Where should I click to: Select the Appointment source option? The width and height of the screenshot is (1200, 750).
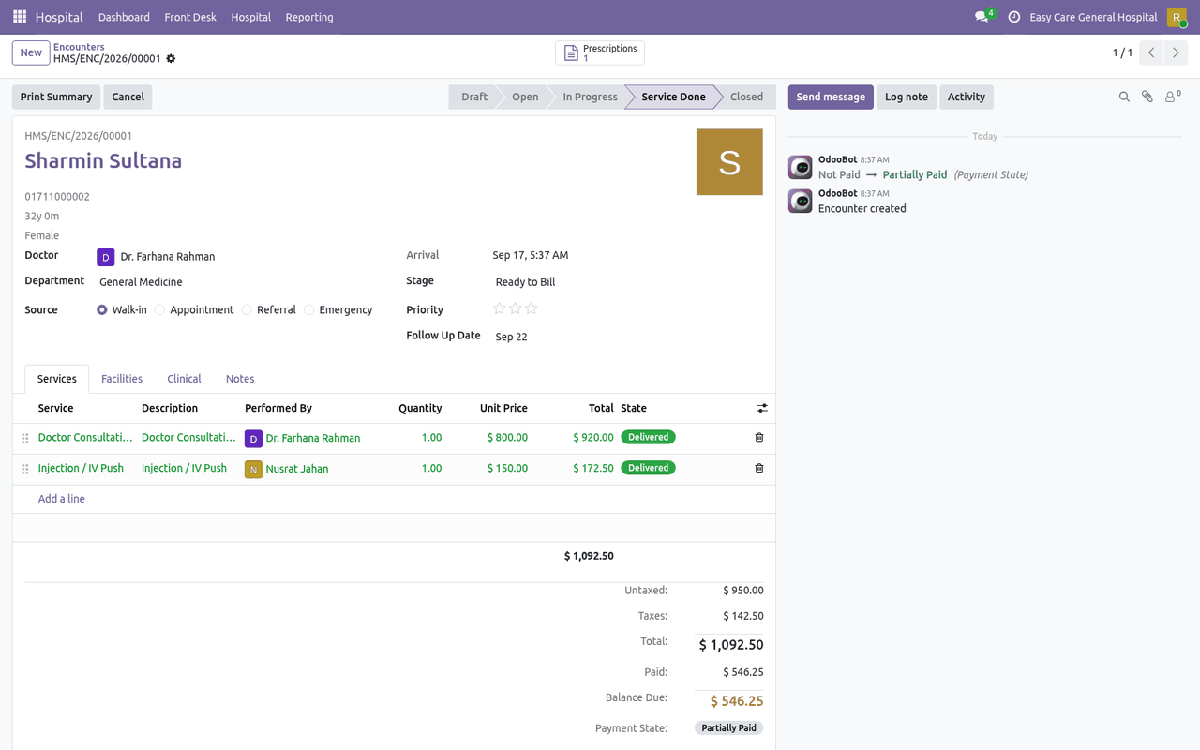click(x=161, y=310)
